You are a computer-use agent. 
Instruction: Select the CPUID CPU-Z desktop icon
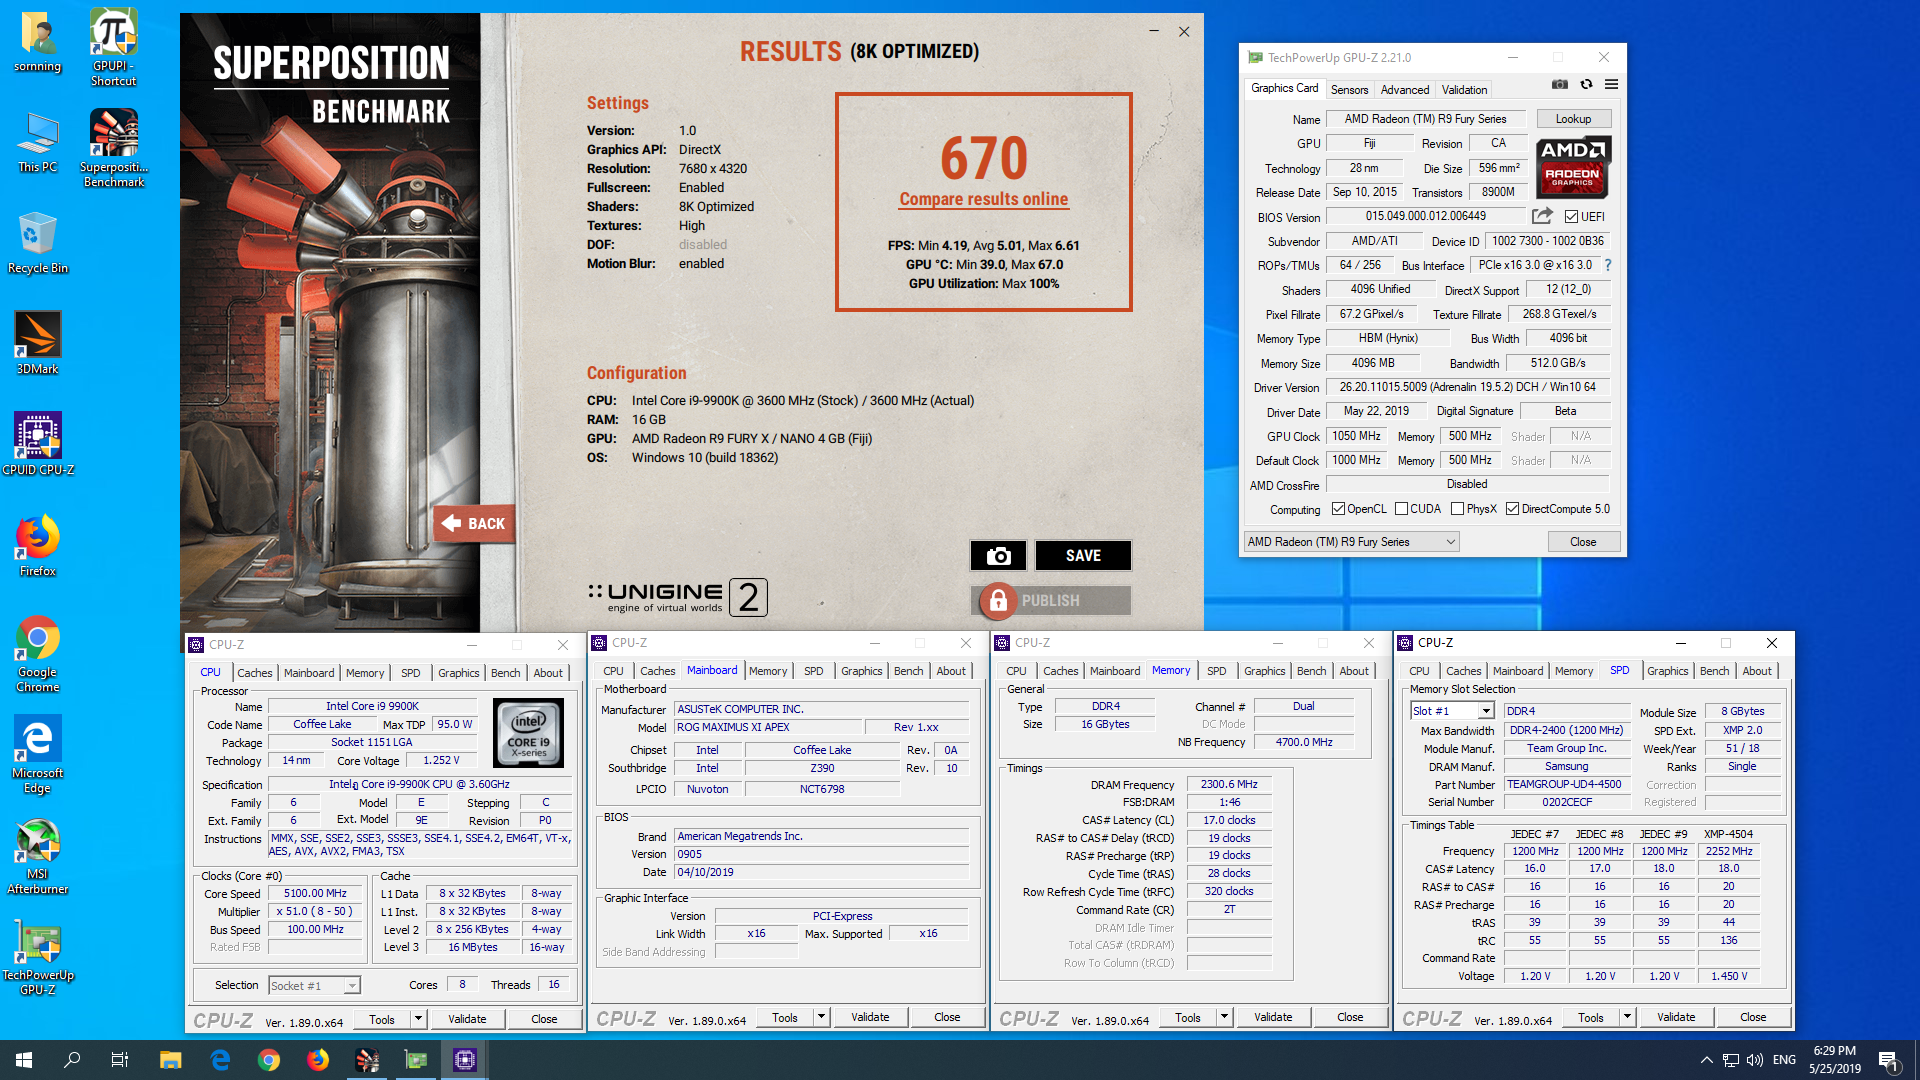38,444
